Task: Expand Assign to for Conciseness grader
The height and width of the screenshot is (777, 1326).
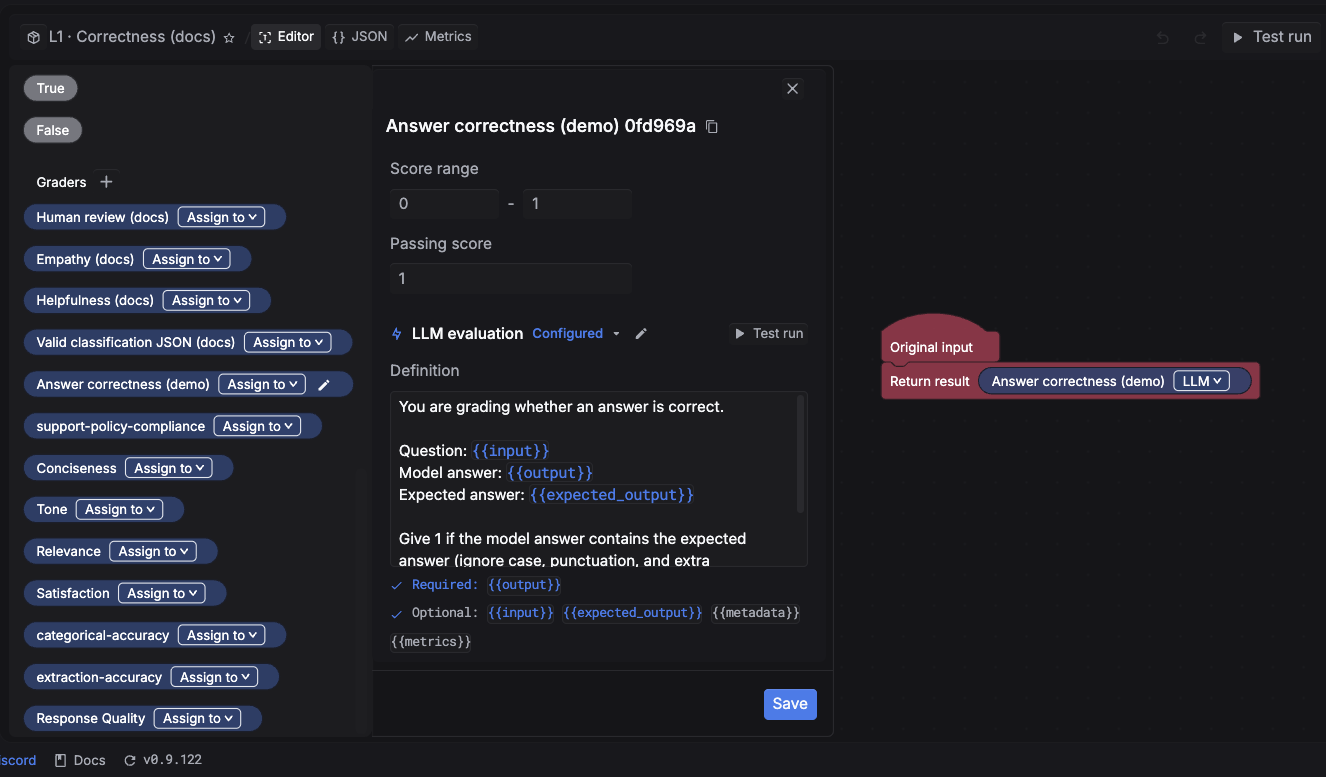Action: pos(168,468)
